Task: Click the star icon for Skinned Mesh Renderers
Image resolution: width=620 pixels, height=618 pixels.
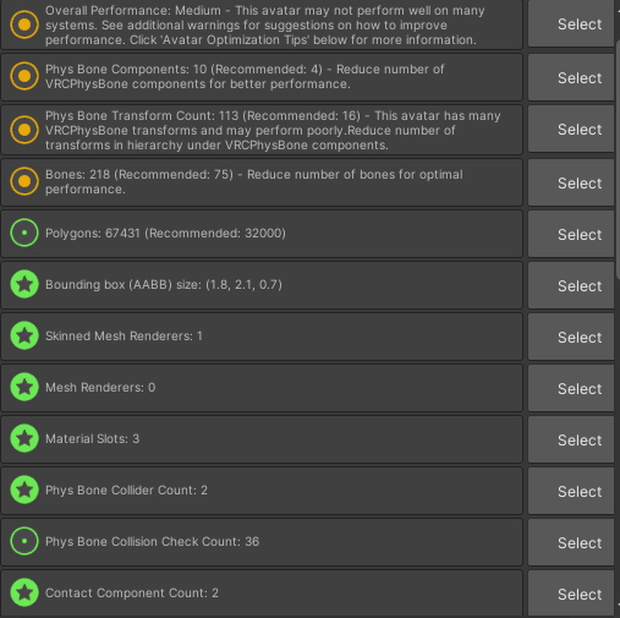Action: (x=25, y=336)
